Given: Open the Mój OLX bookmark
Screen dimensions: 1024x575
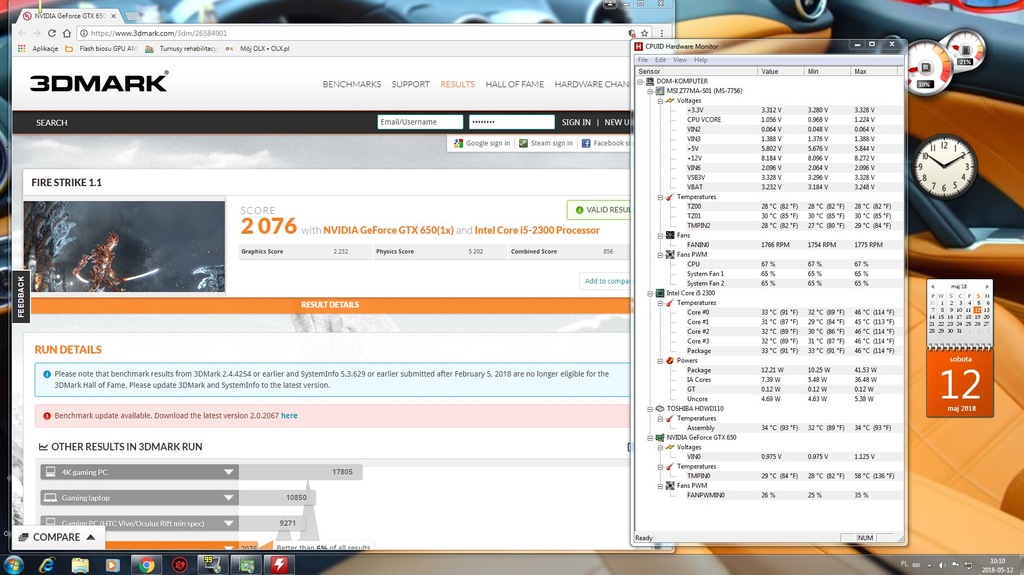Looking at the screenshot, I should tap(258, 48).
